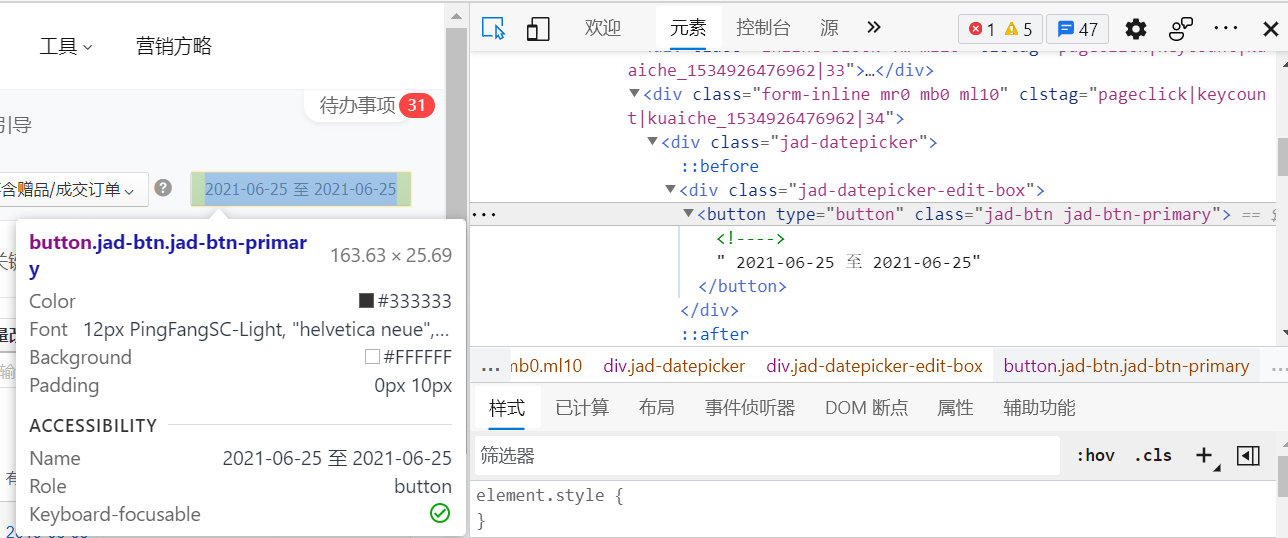Click breadcrumb div.jad-datepicker-edit-box
Viewport: 1288px width, 538px height.
pos(875,366)
